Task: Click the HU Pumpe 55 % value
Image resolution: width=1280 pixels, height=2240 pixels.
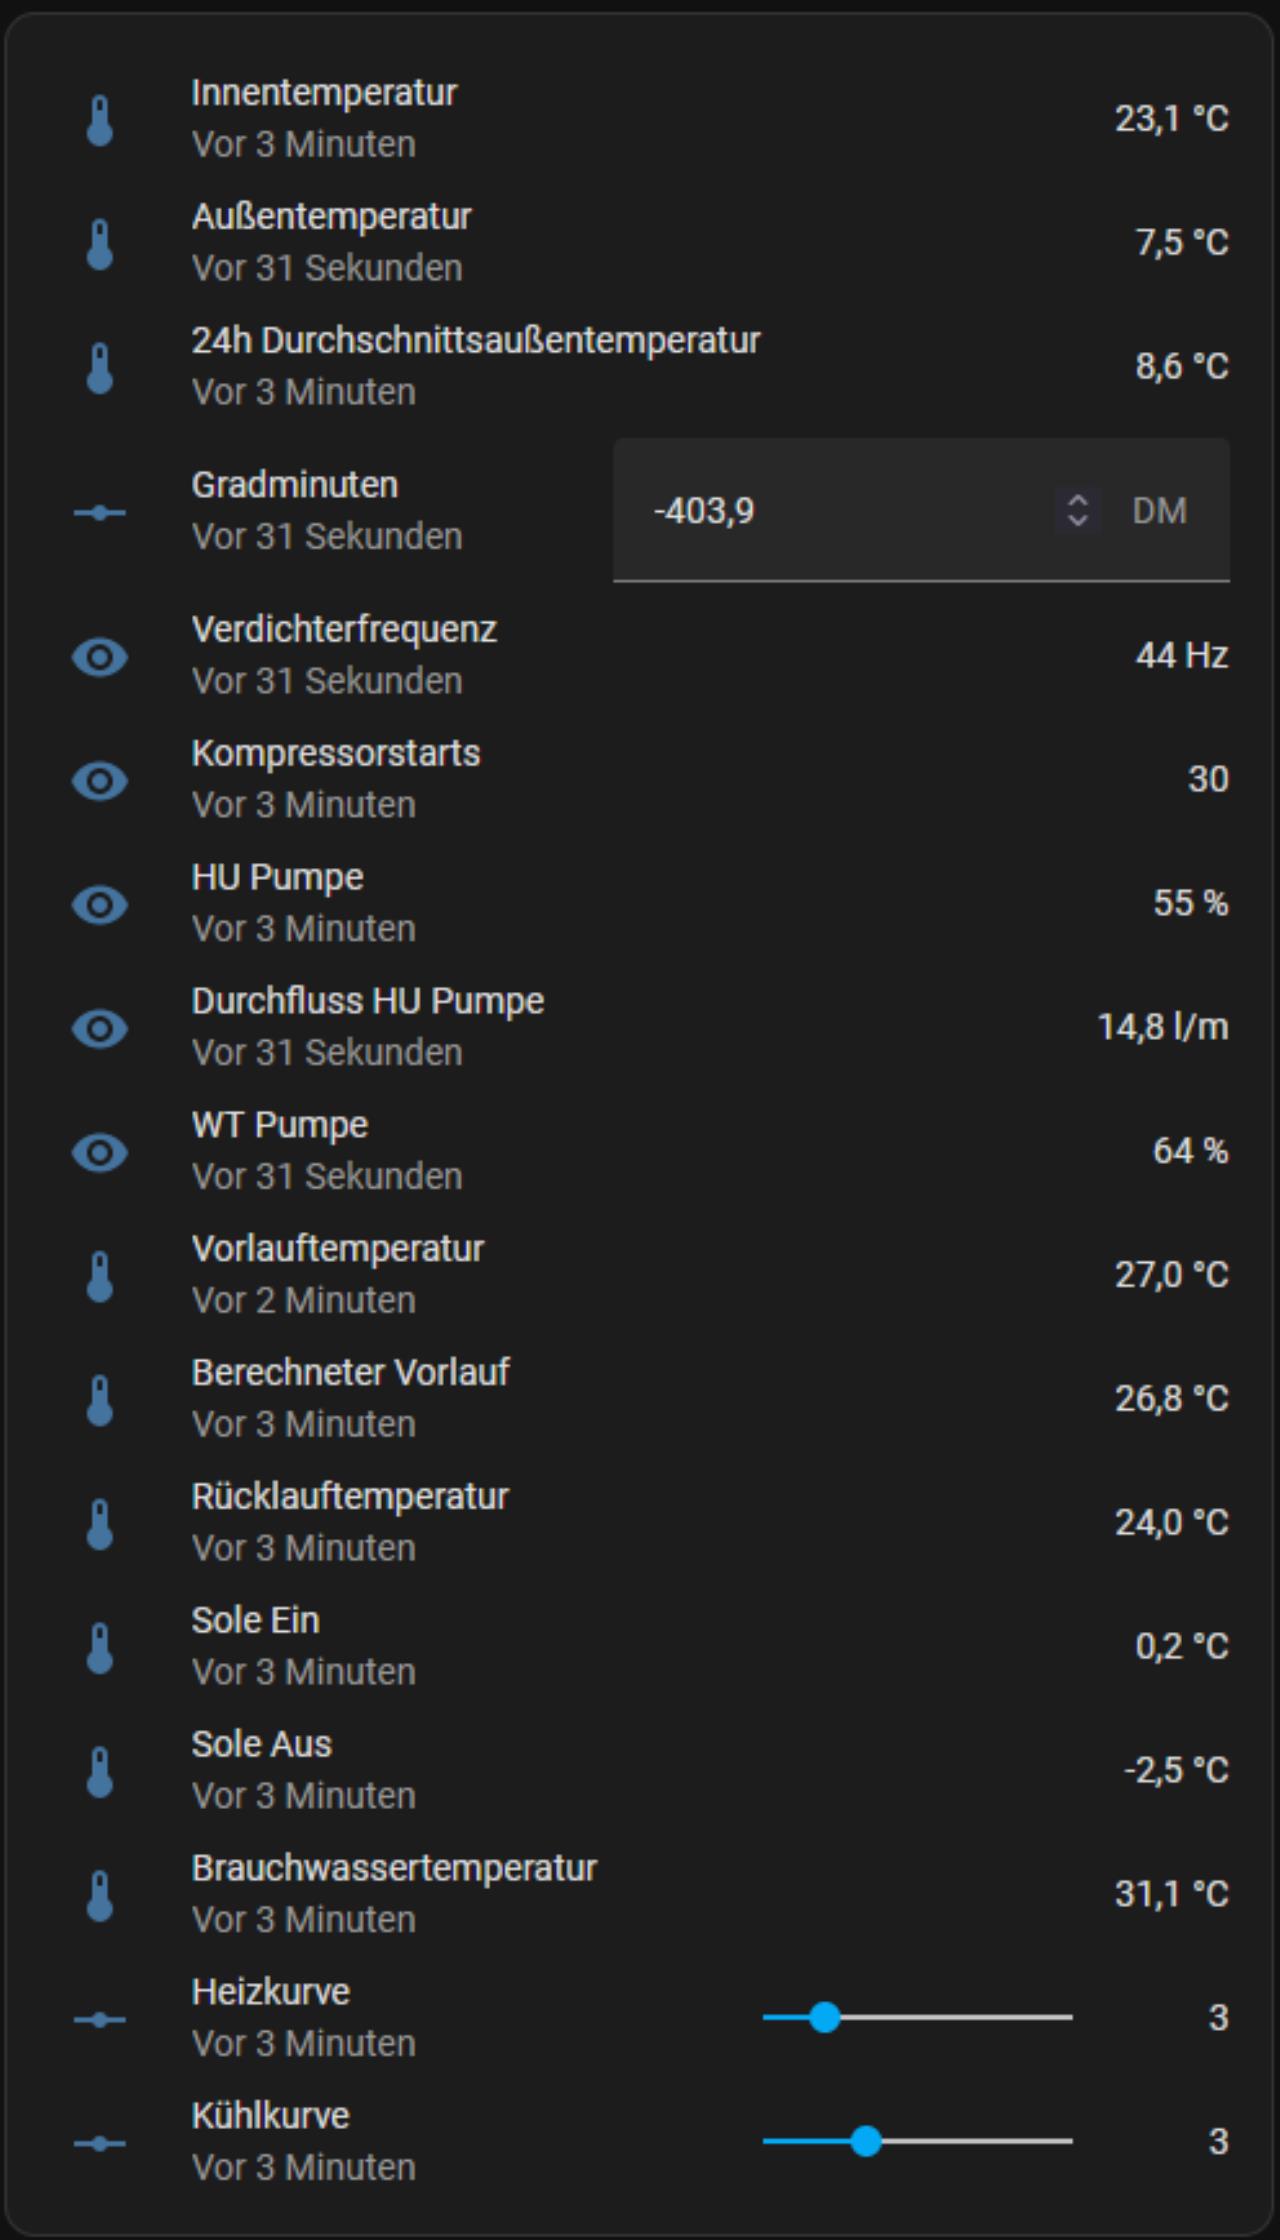Action: pos(1191,903)
